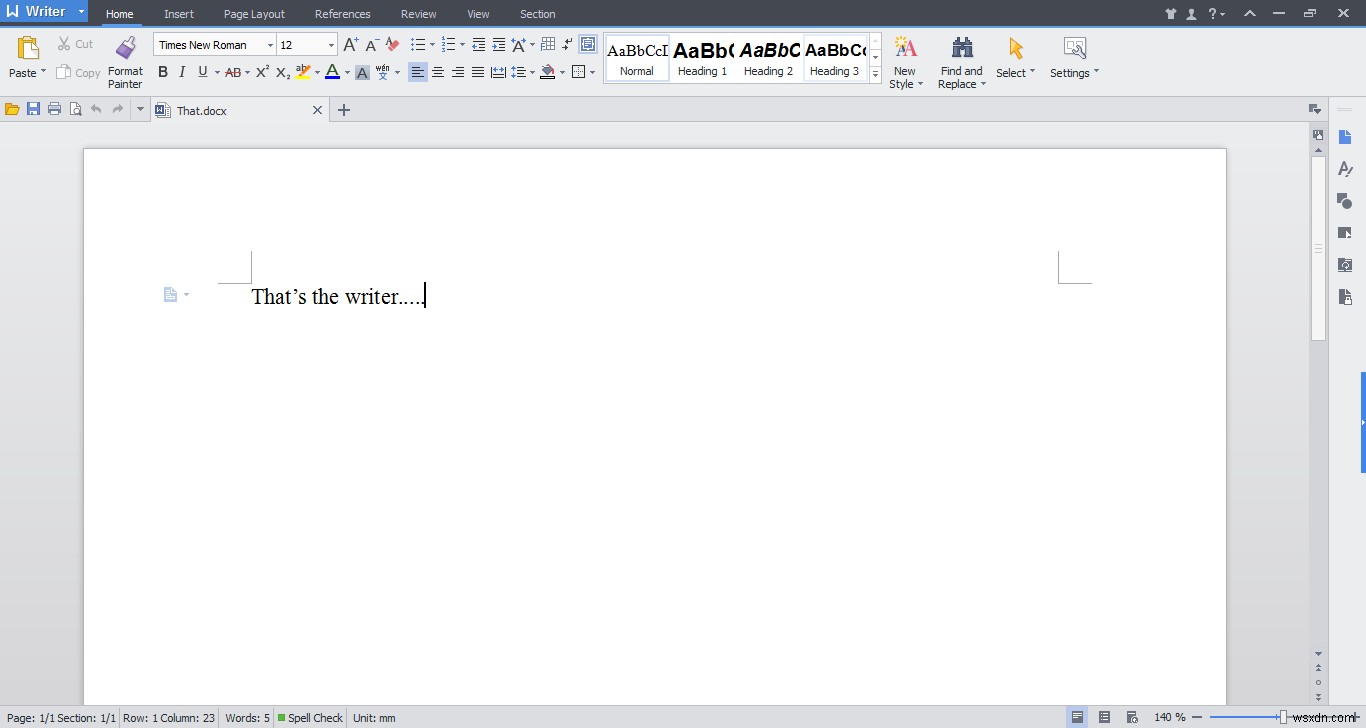The height and width of the screenshot is (728, 1366).
Task: Apply the Heading 1 style
Action: point(701,57)
